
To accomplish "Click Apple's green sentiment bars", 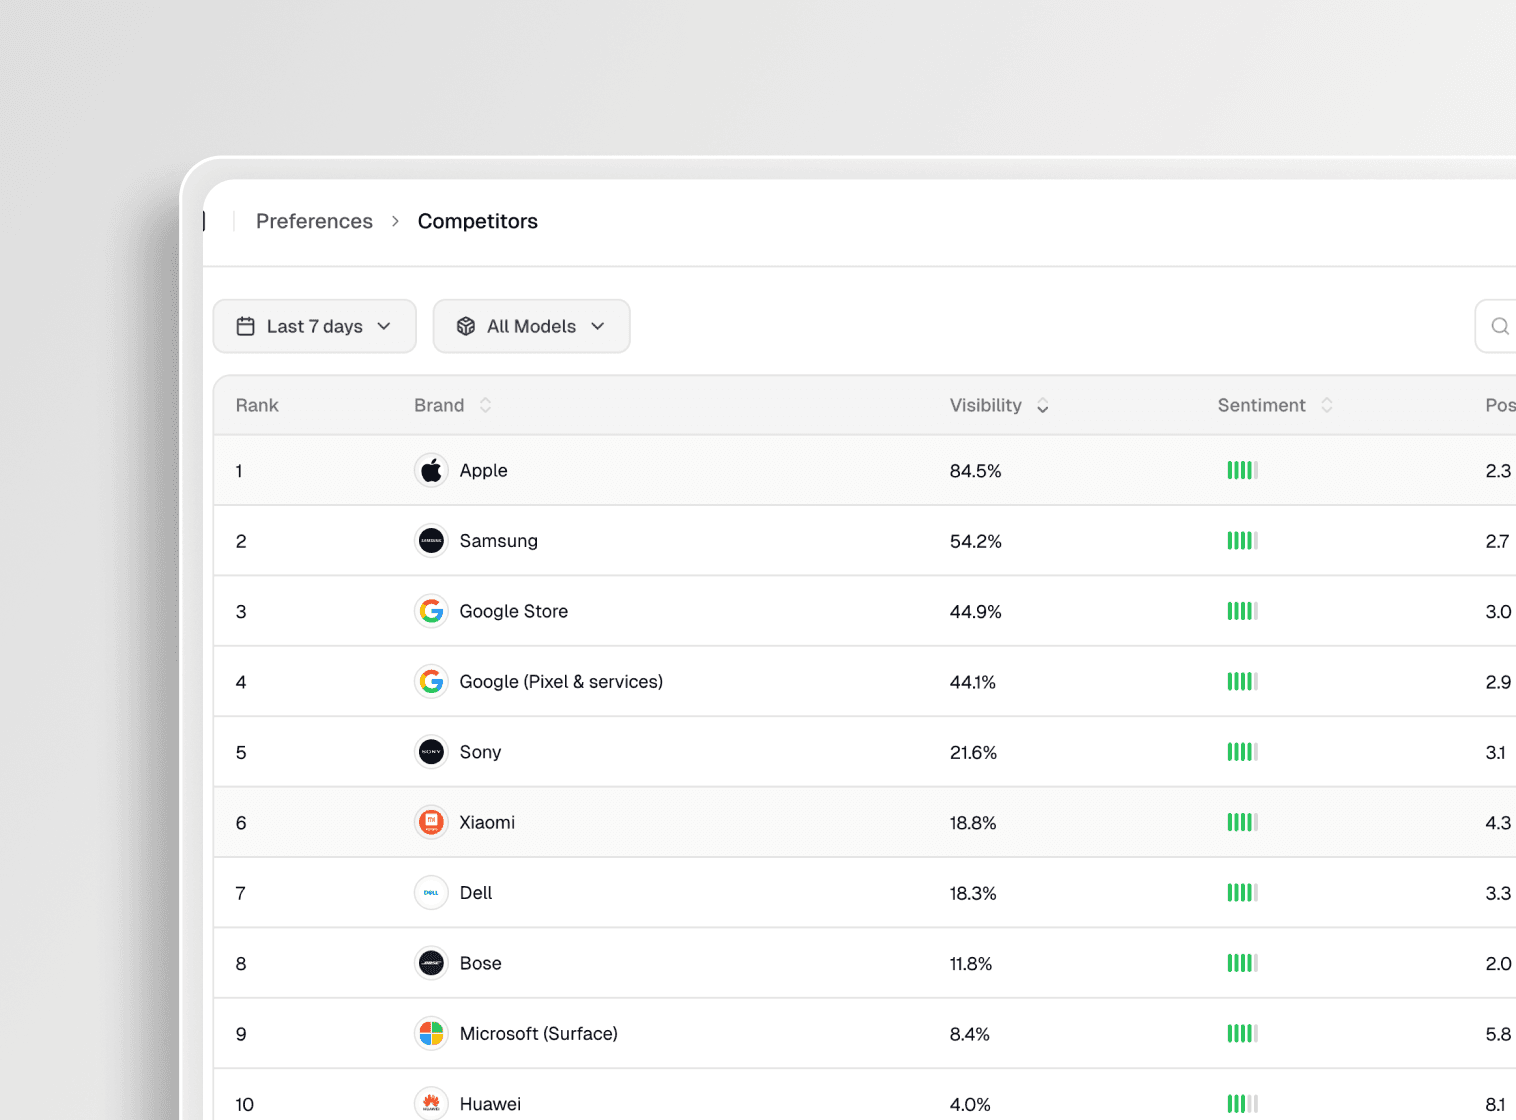I will (x=1242, y=470).
